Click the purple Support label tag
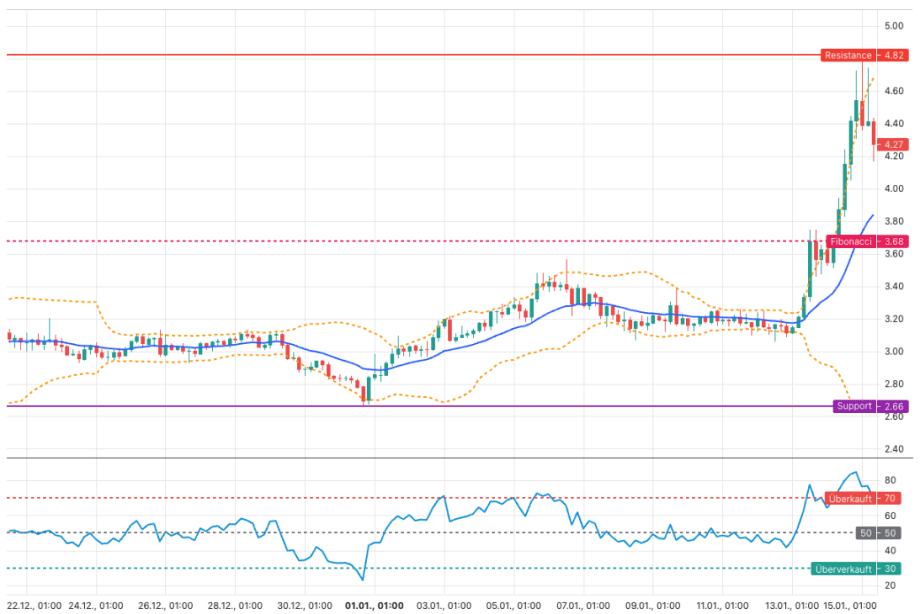The image size is (920, 614). [x=854, y=406]
